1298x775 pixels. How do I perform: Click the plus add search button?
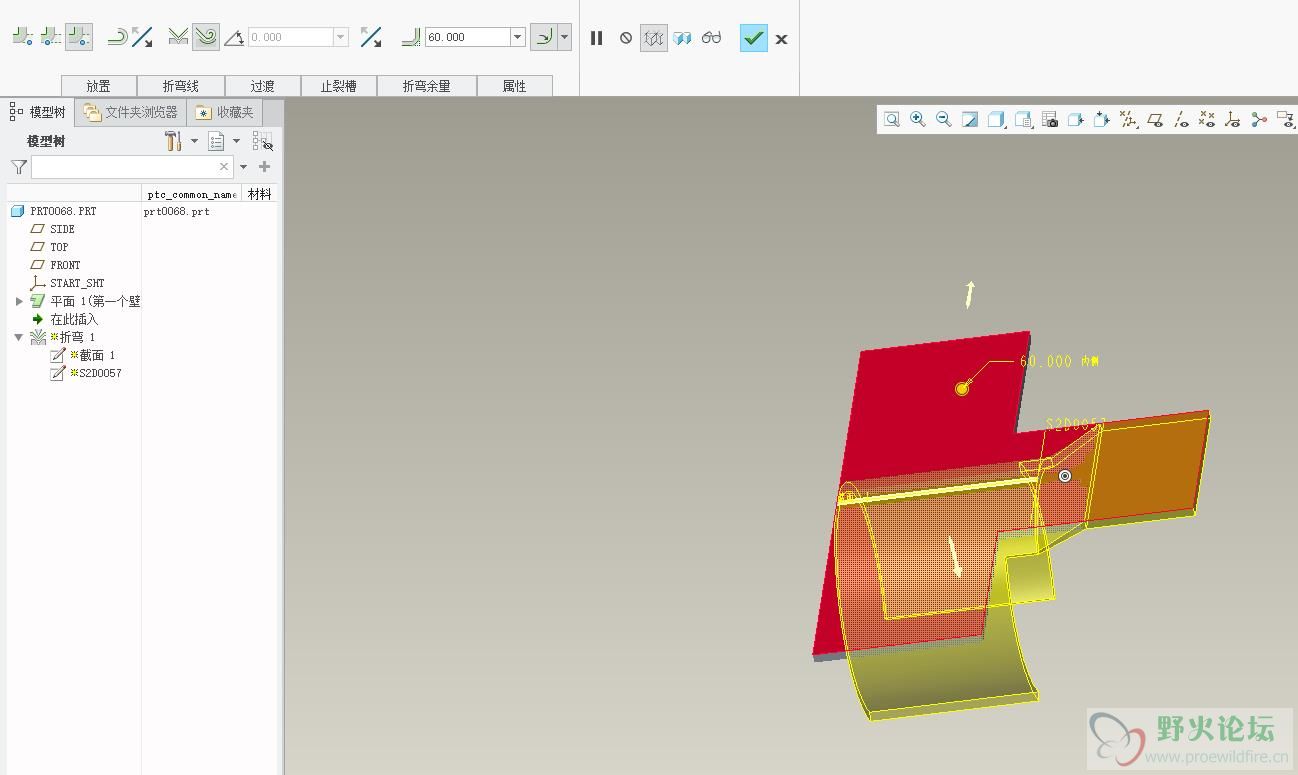point(264,167)
